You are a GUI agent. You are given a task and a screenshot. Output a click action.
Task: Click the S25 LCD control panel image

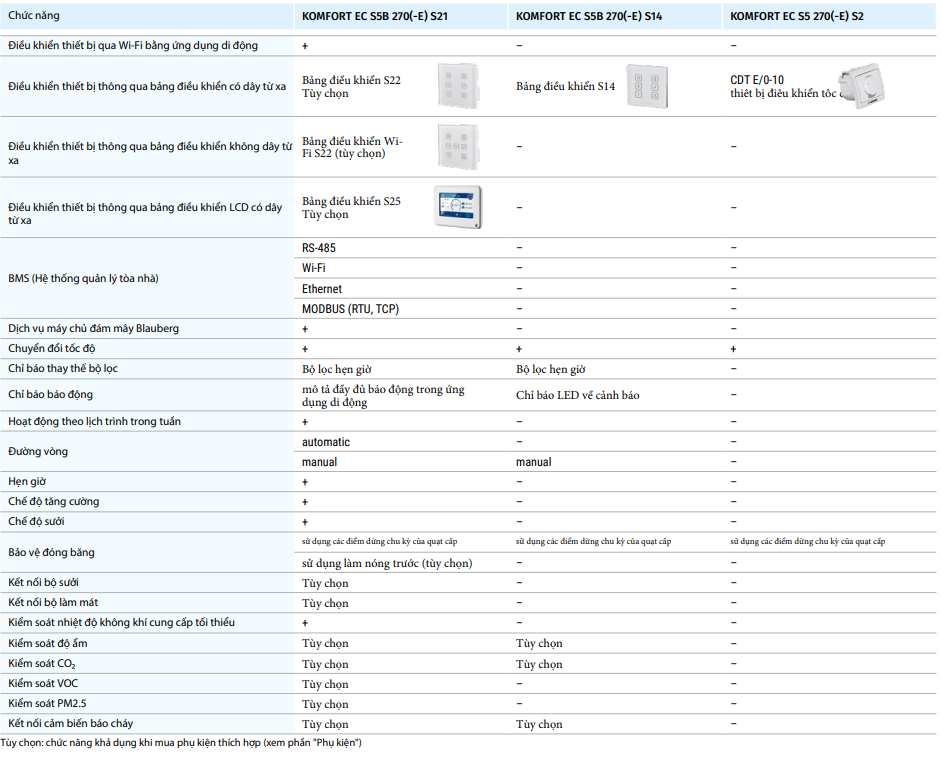click(458, 207)
